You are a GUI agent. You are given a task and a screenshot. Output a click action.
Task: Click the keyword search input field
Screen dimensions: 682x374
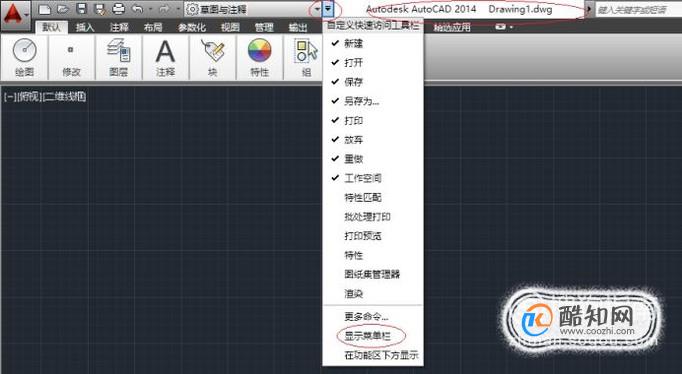click(x=638, y=9)
